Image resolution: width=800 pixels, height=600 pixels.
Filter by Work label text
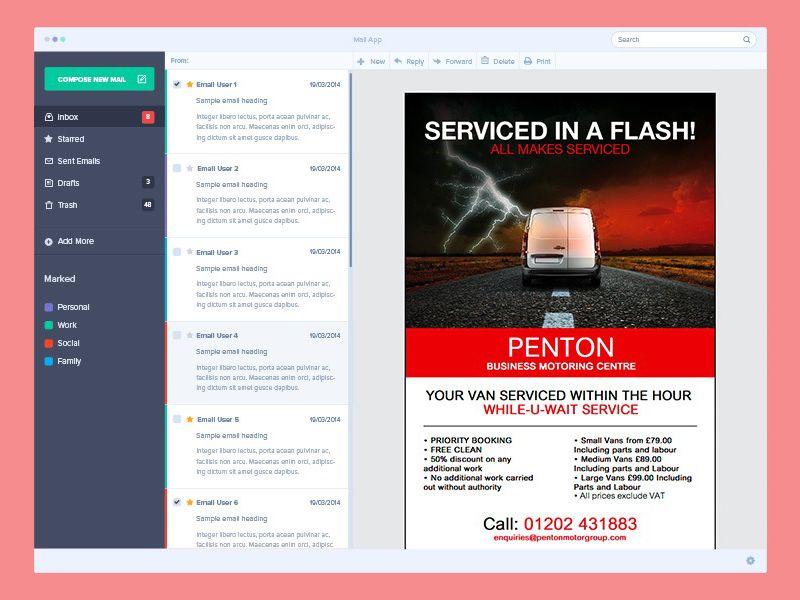[67, 325]
